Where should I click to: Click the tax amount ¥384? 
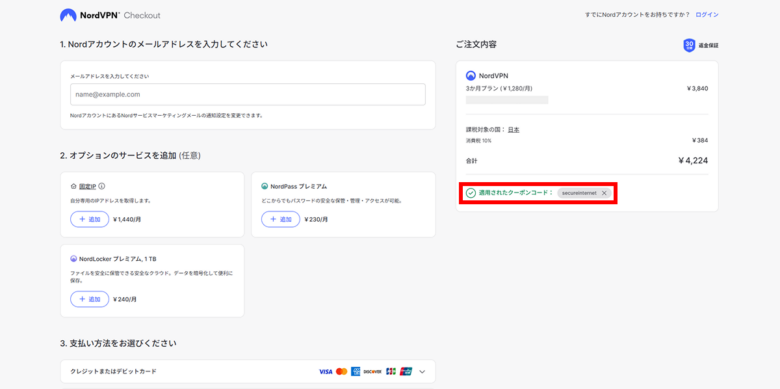(x=700, y=140)
